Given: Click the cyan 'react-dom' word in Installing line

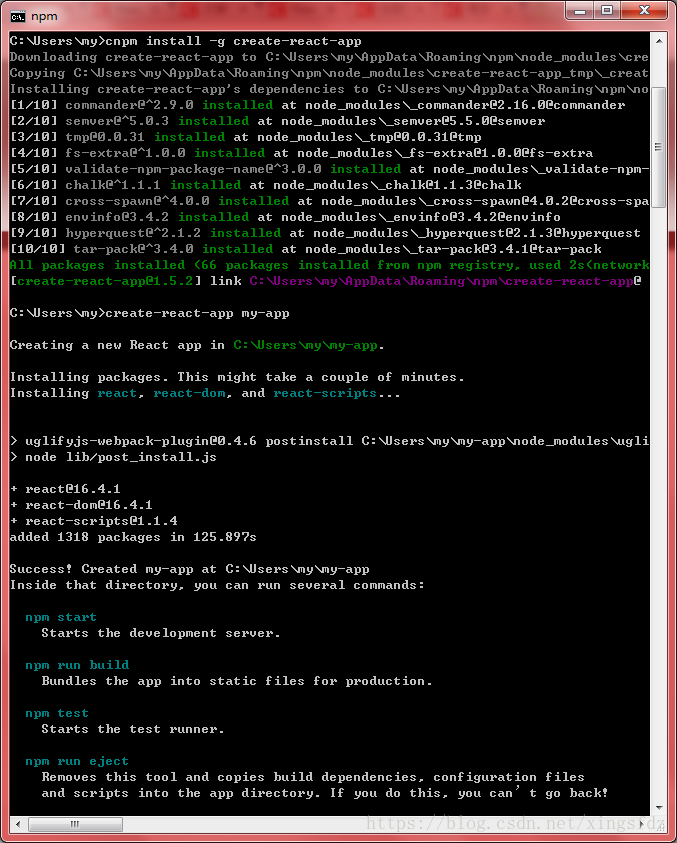Looking at the screenshot, I should click(x=189, y=394).
